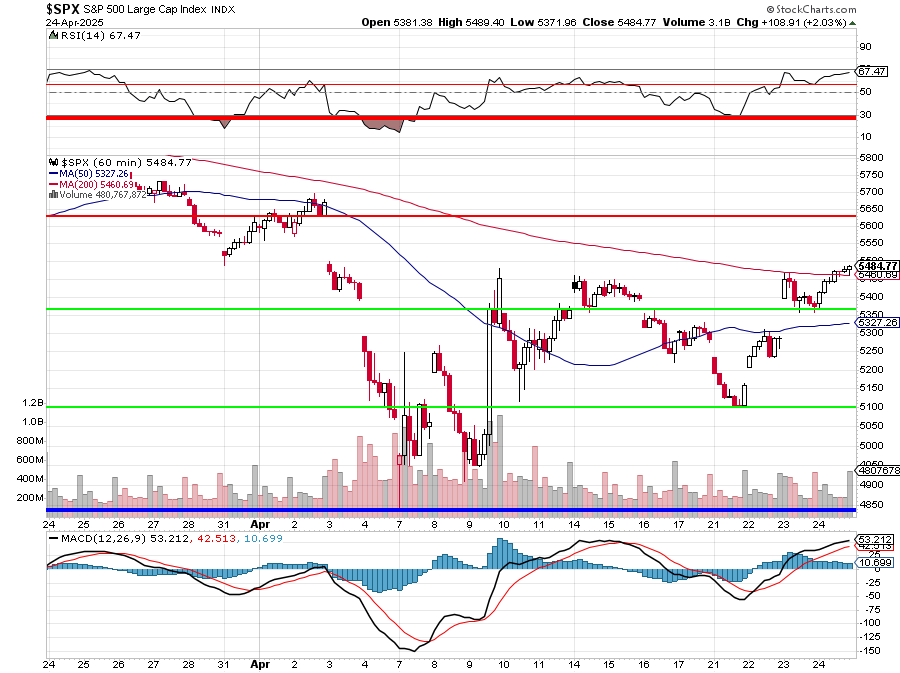Viewport: 900px width, 673px height.
Task: Select the $SPX ticker symbol title
Action: pos(64,8)
